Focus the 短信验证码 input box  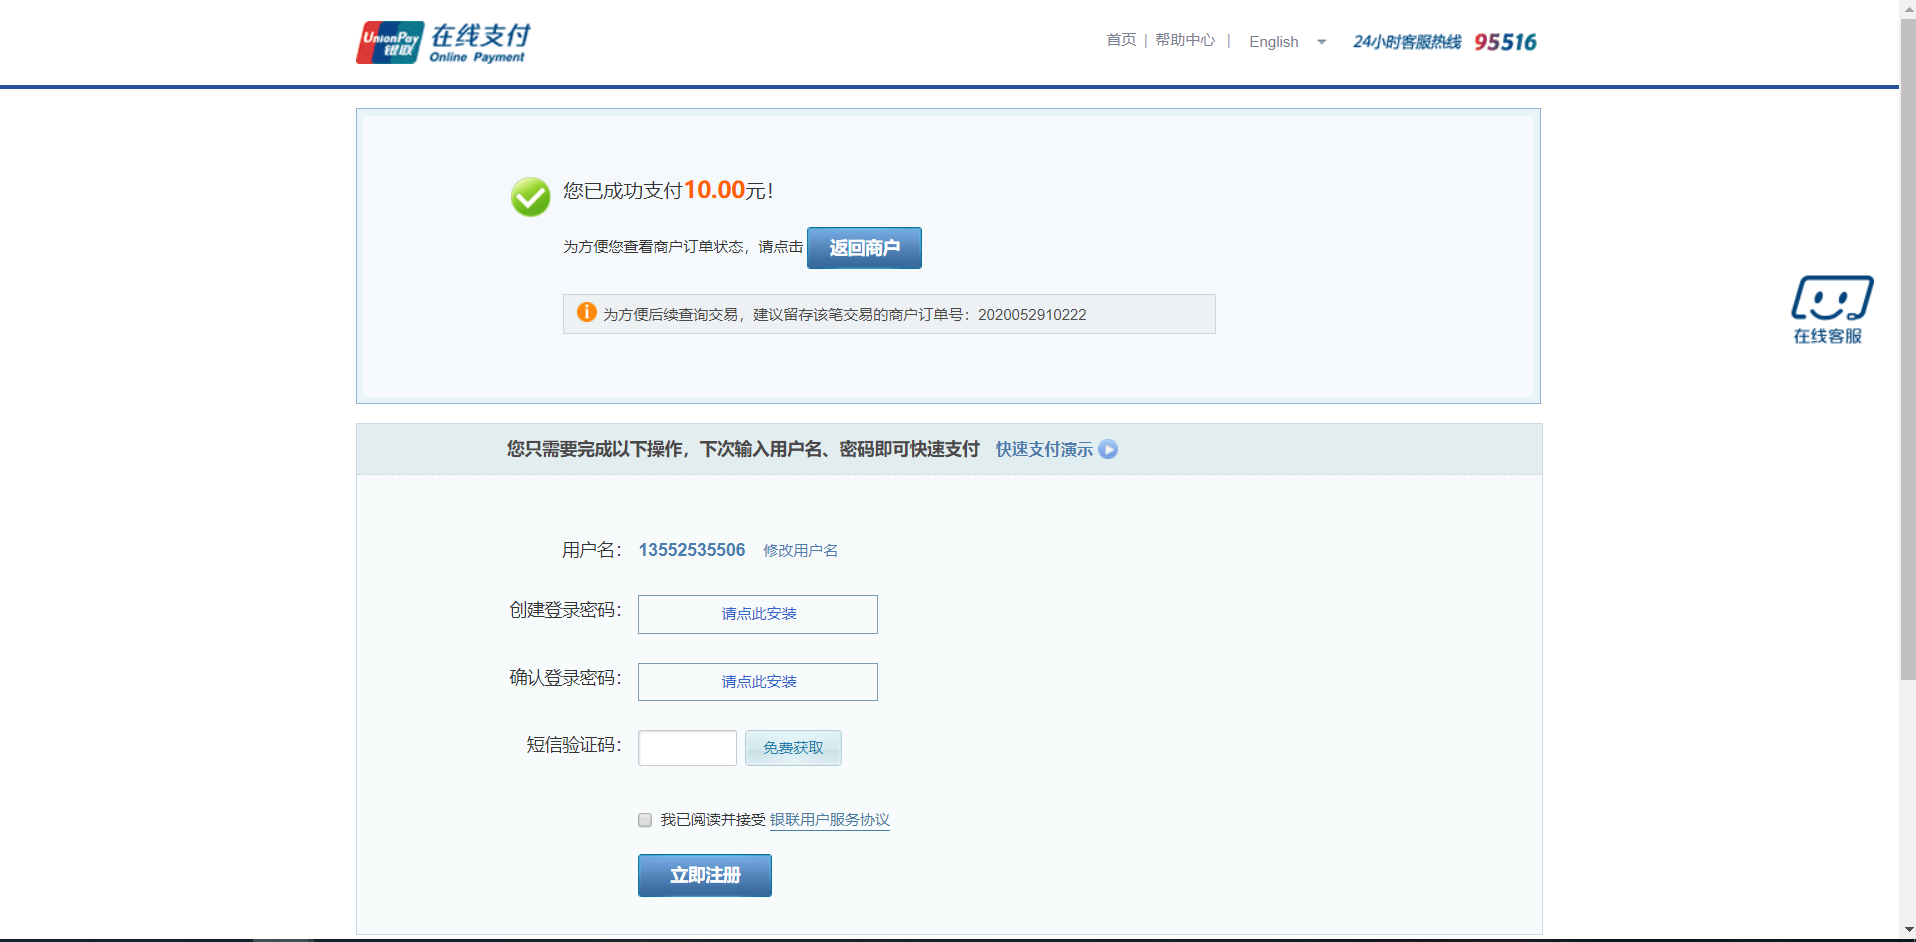(687, 748)
